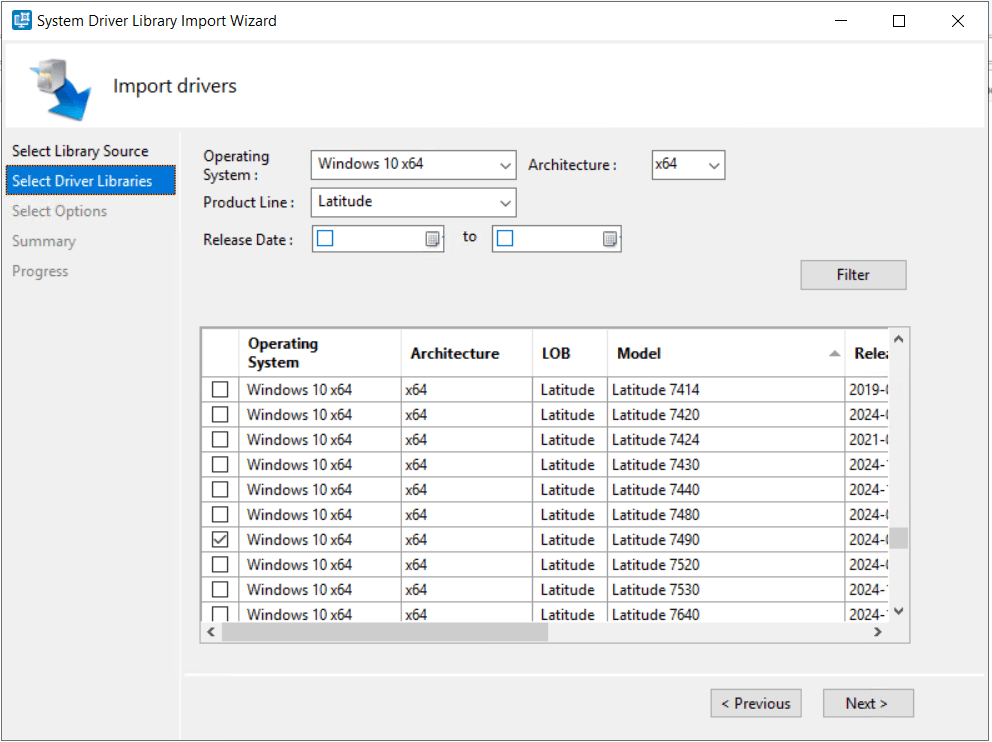Uncheck the Latitude 7490 row checkbox
Viewport: 992px width, 742px height.
point(220,540)
